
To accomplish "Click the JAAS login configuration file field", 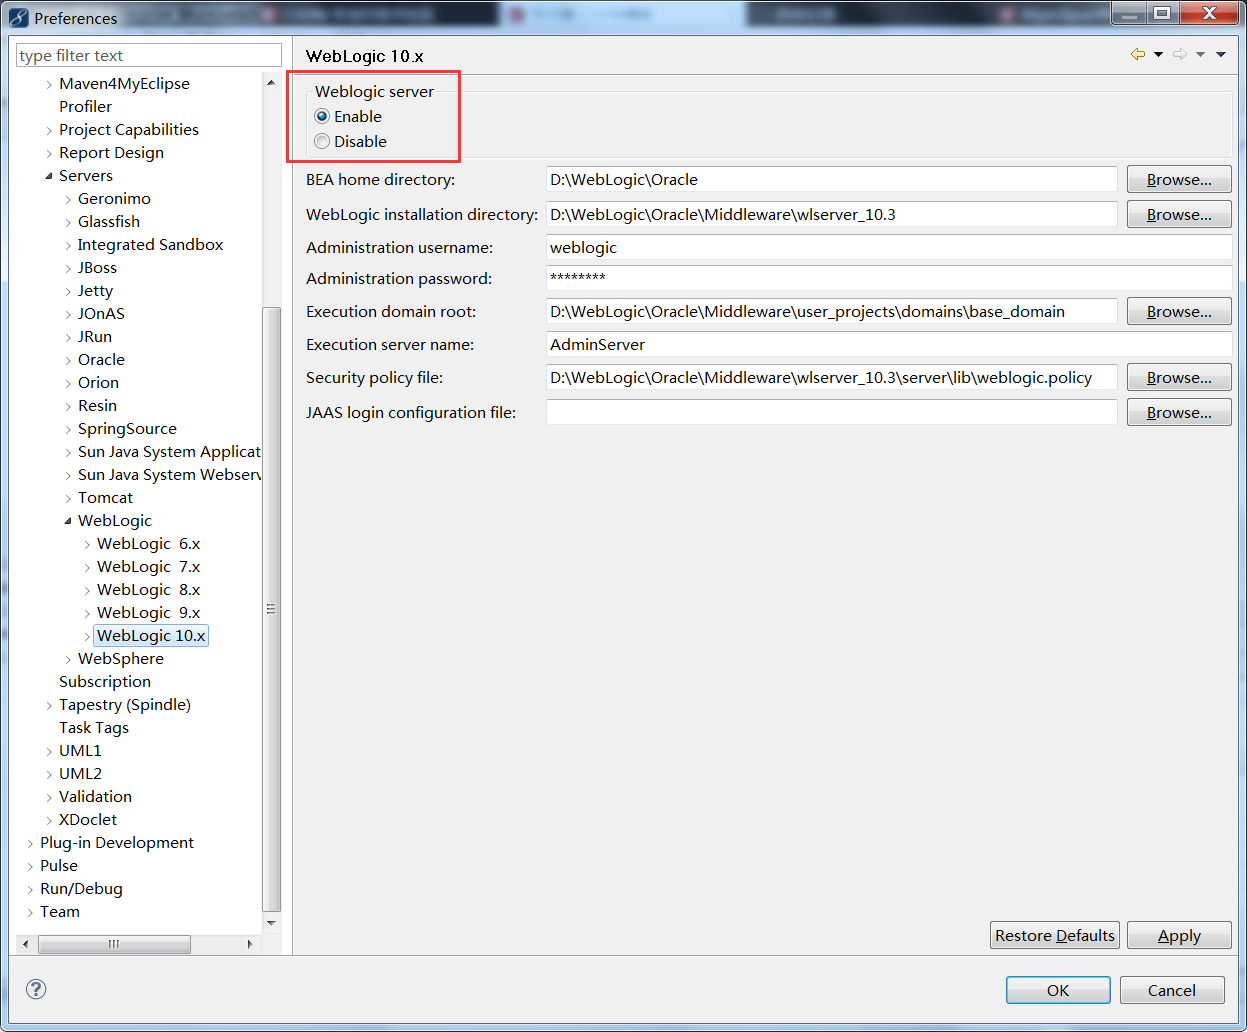I will (x=832, y=413).
